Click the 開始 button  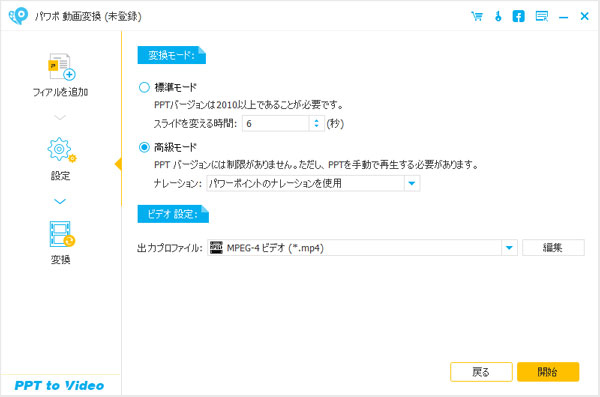click(548, 372)
